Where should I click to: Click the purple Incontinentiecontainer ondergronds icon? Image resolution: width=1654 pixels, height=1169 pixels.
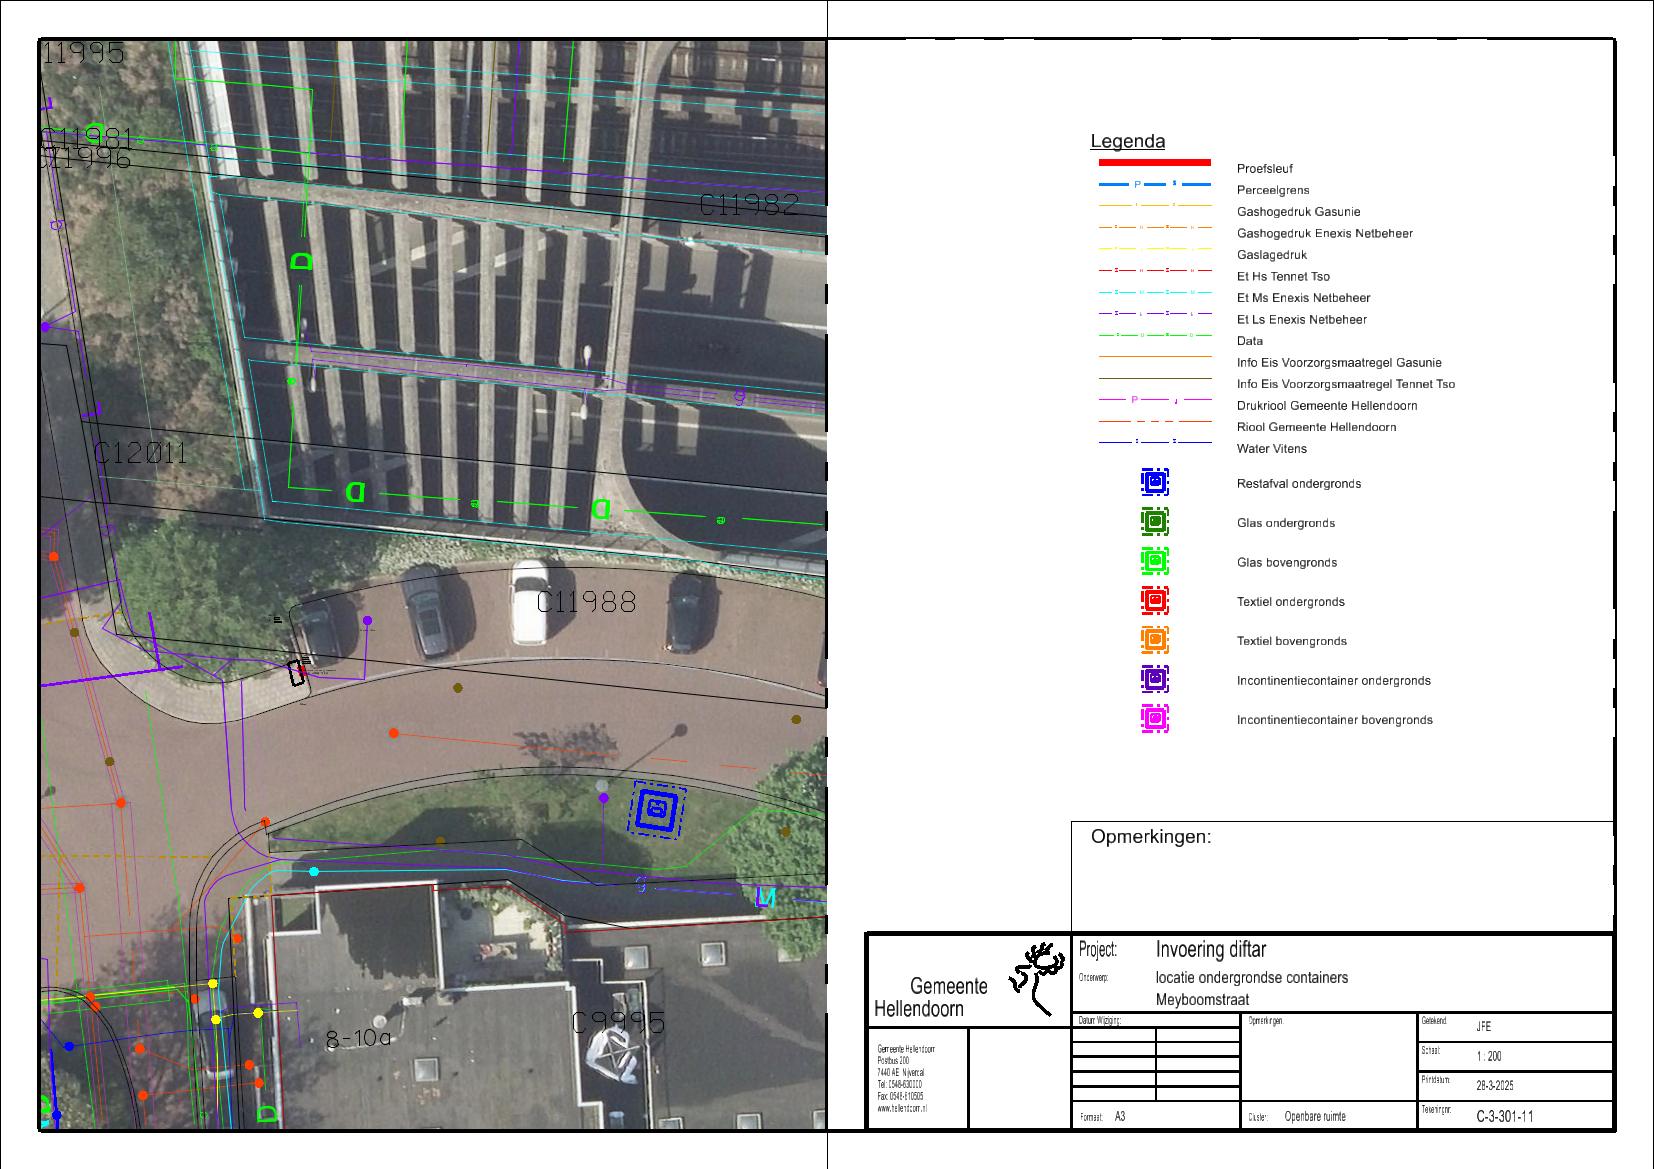(x=1154, y=680)
